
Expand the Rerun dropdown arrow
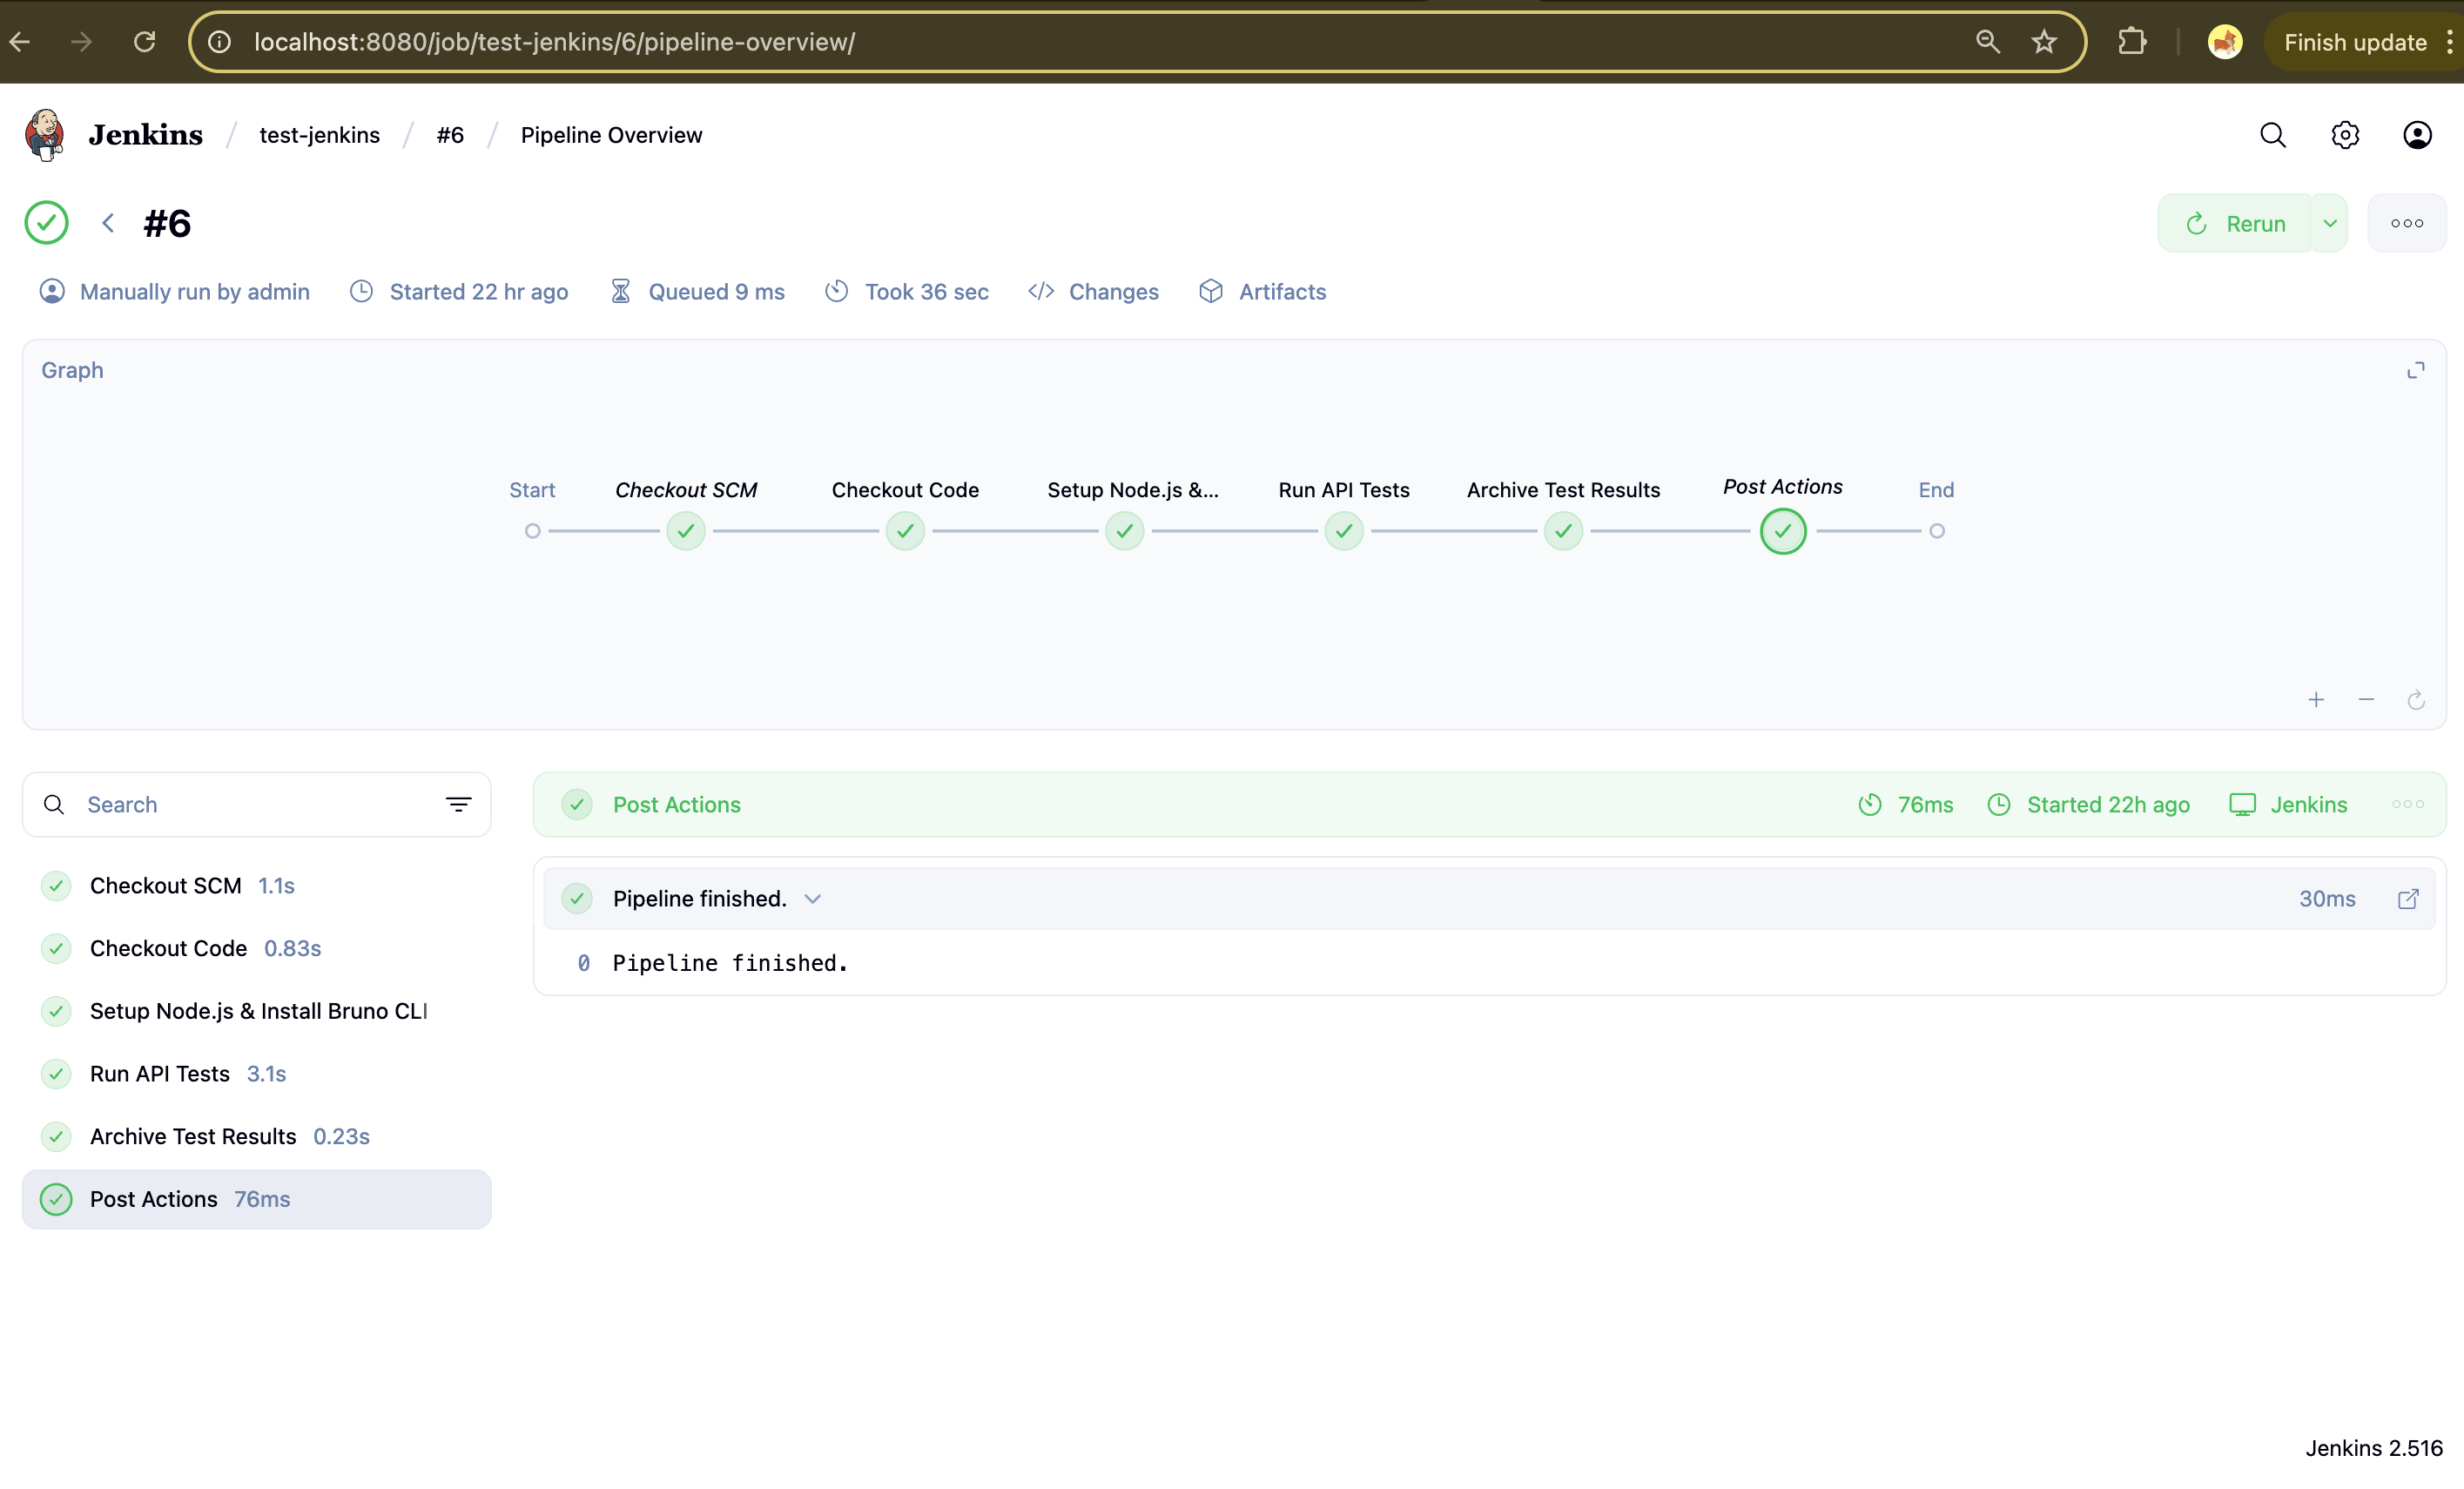tap(2329, 222)
